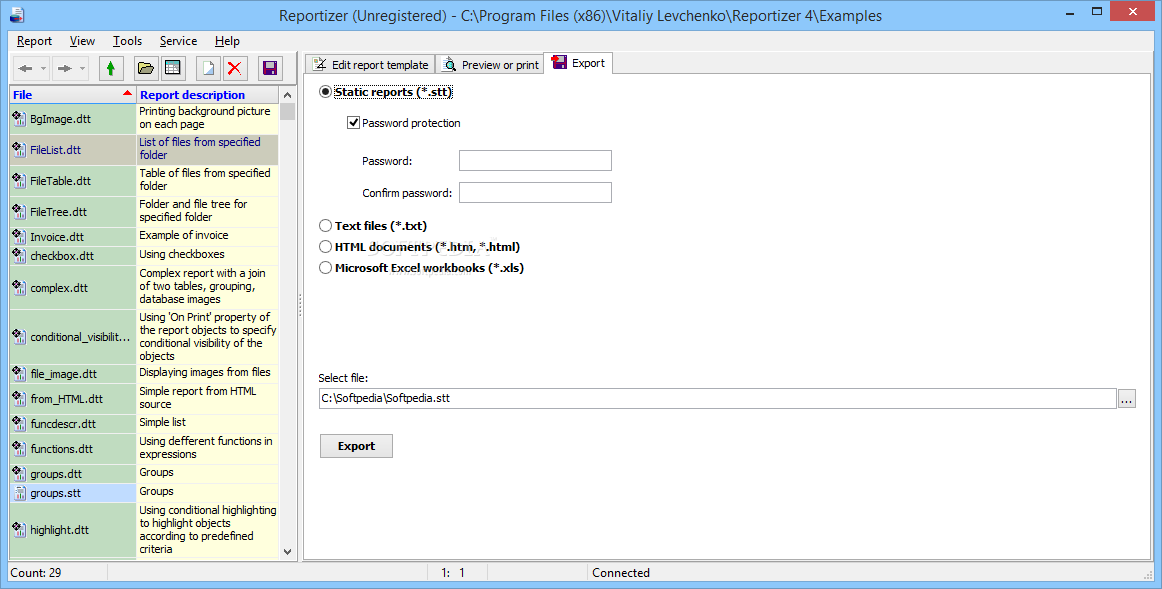Image resolution: width=1162 pixels, height=589 pixels.
Task: Click the Export button
Action: click(356, 446)
